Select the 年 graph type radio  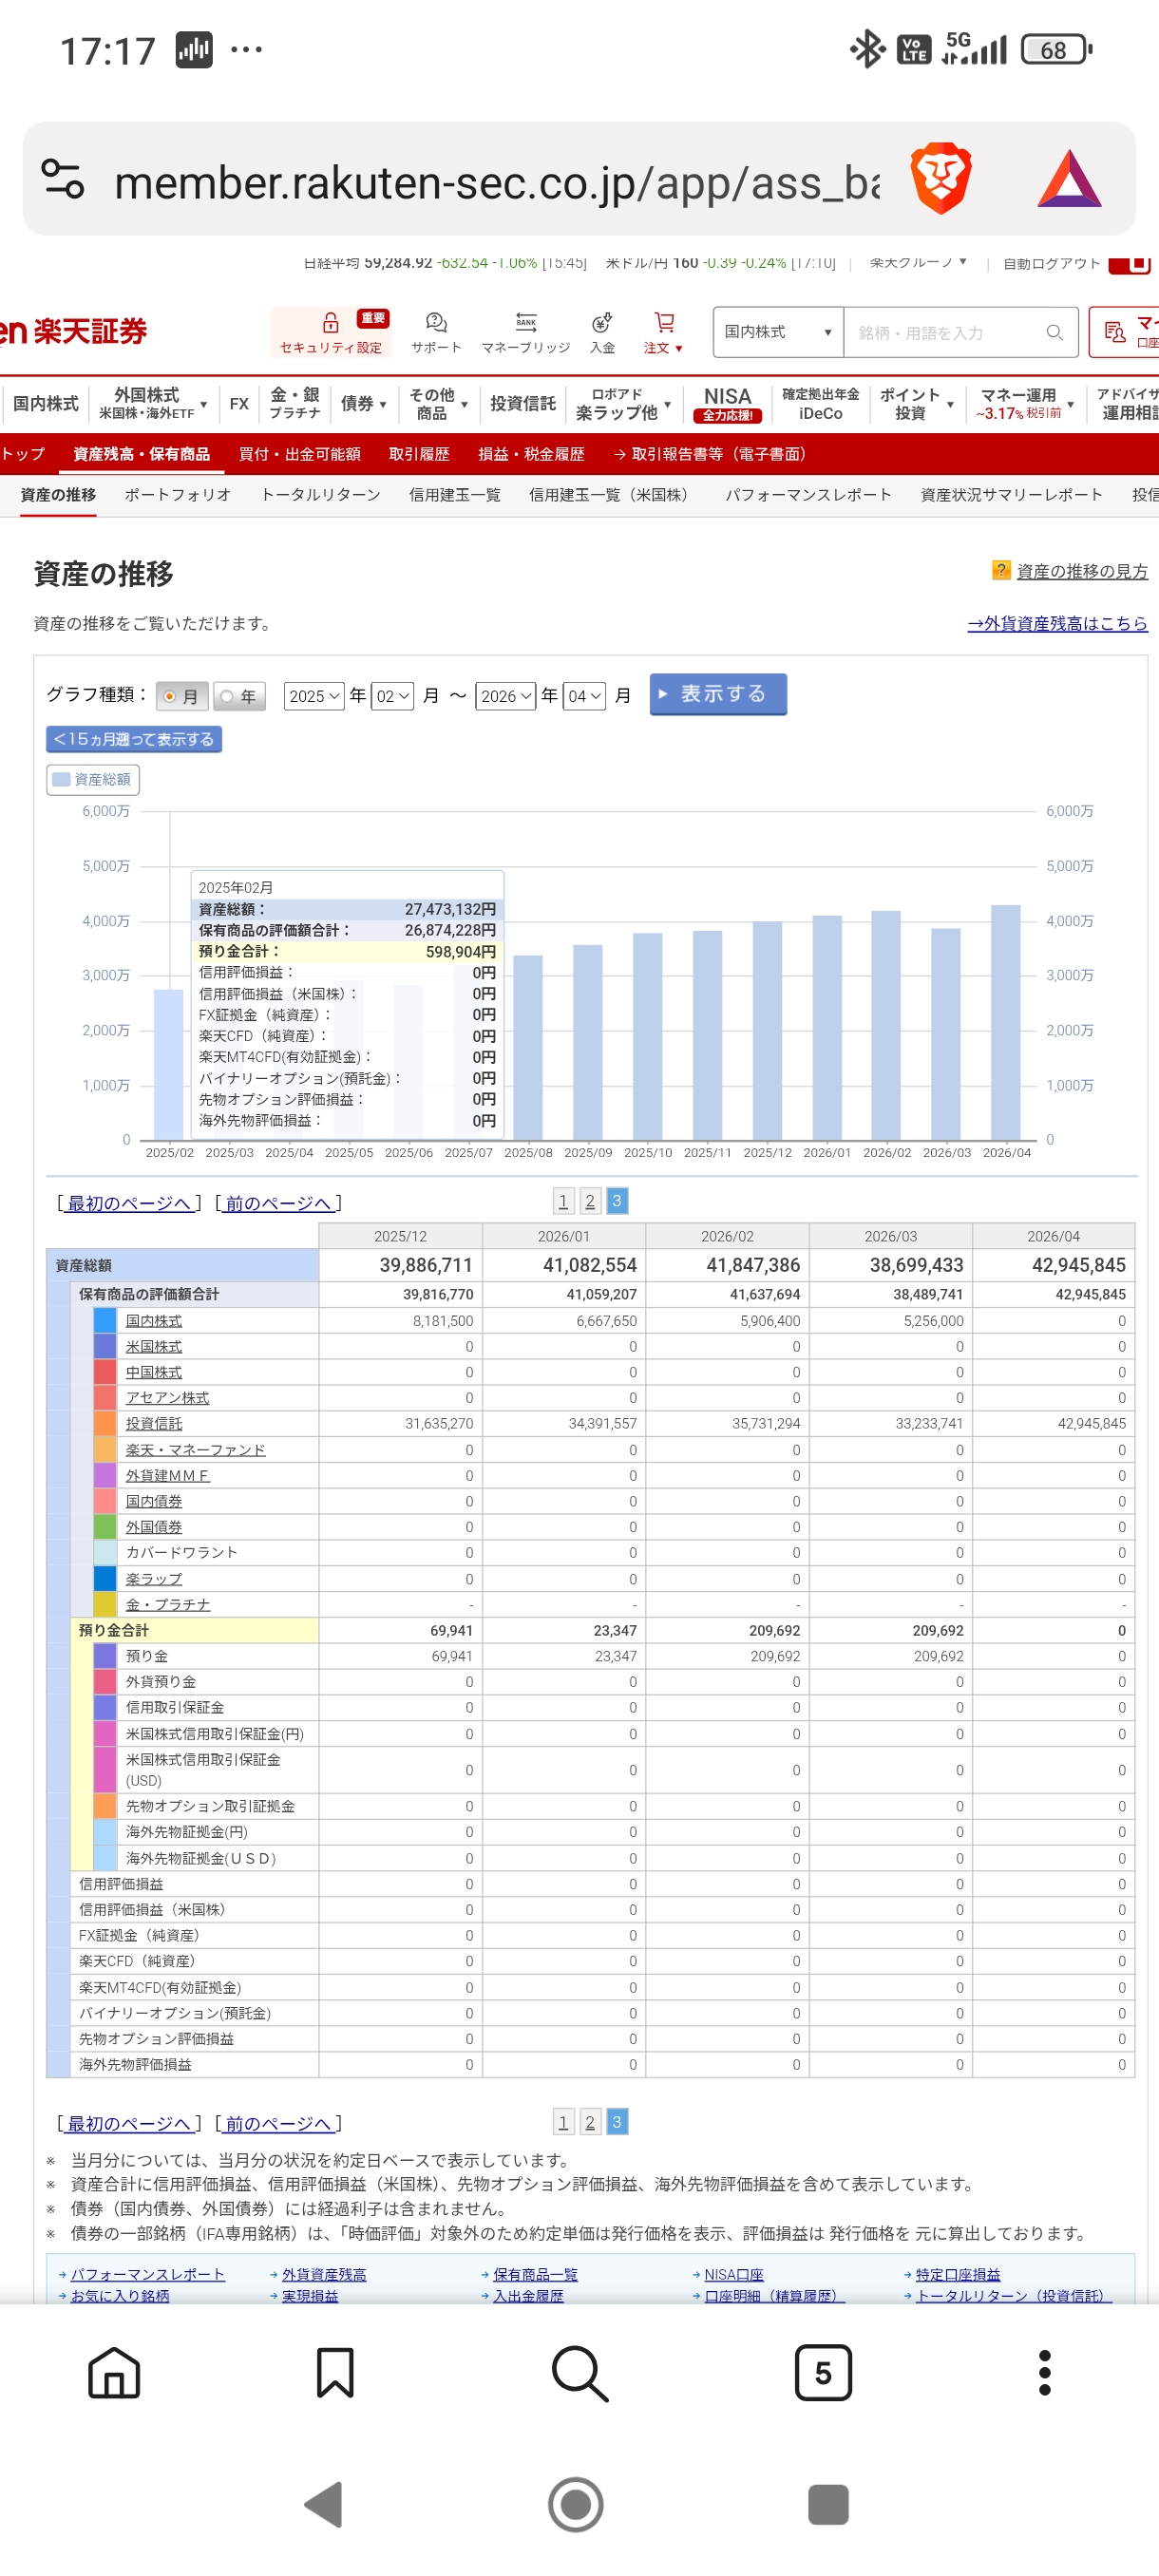tap(228, 696)
